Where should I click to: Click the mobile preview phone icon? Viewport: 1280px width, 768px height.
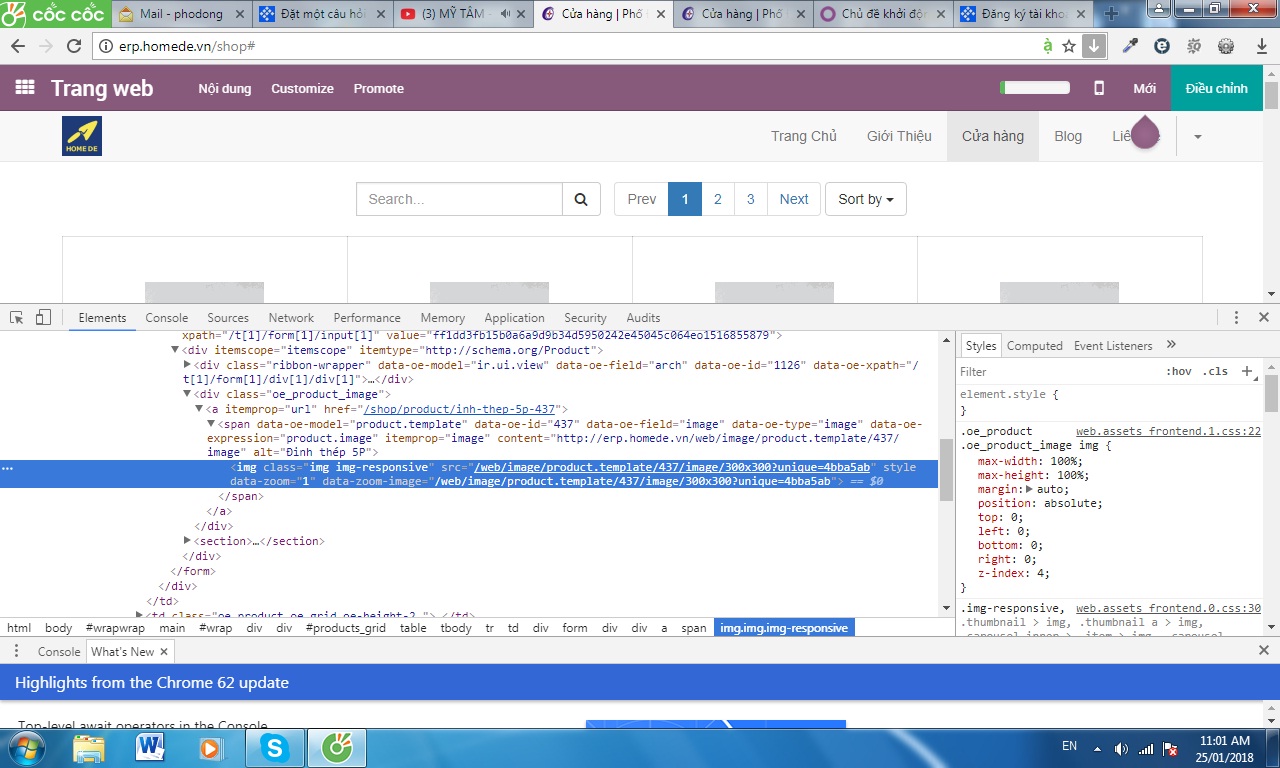coord(1099,88)
